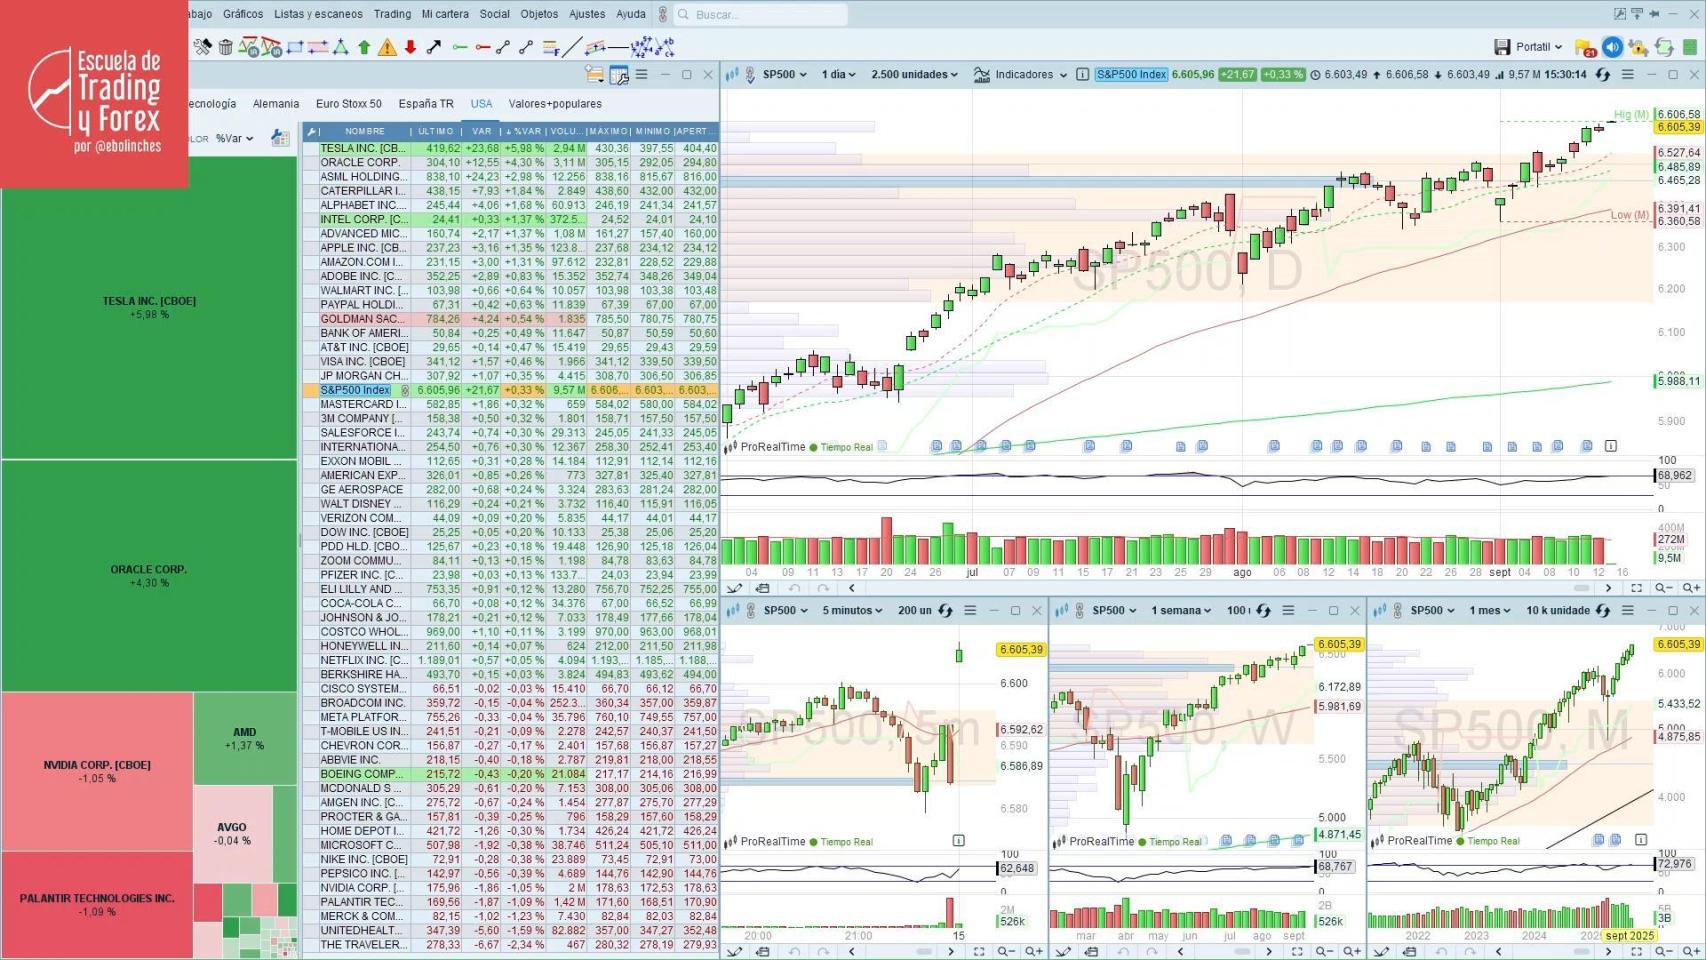Click the refresh icon on the SP500 chart
This screenshot has height=960, width=1706.
click(x=1604, y=74)
